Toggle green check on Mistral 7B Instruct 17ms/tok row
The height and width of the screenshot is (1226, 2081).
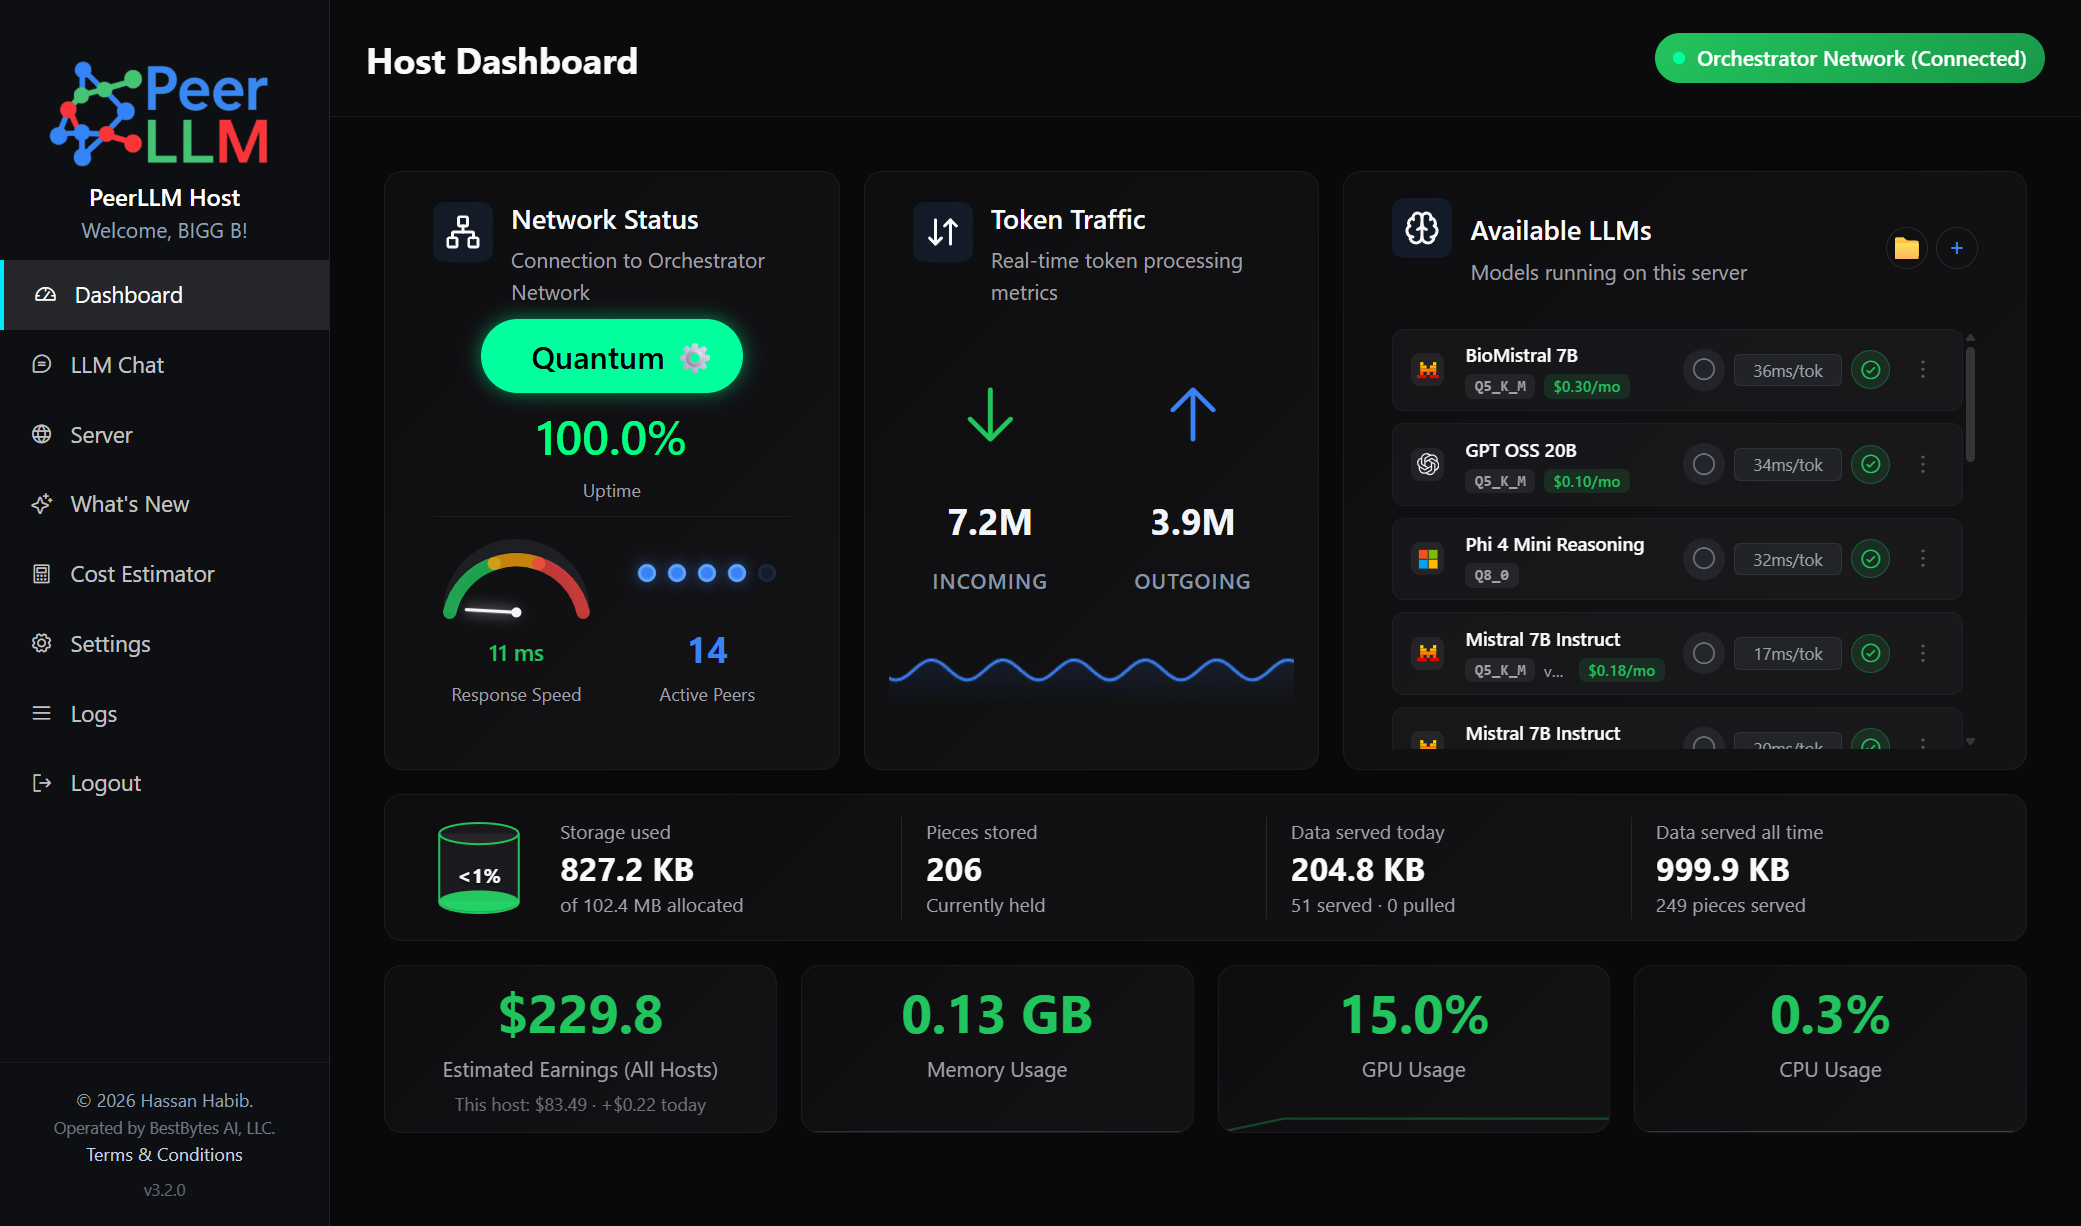coord(1871,653)
